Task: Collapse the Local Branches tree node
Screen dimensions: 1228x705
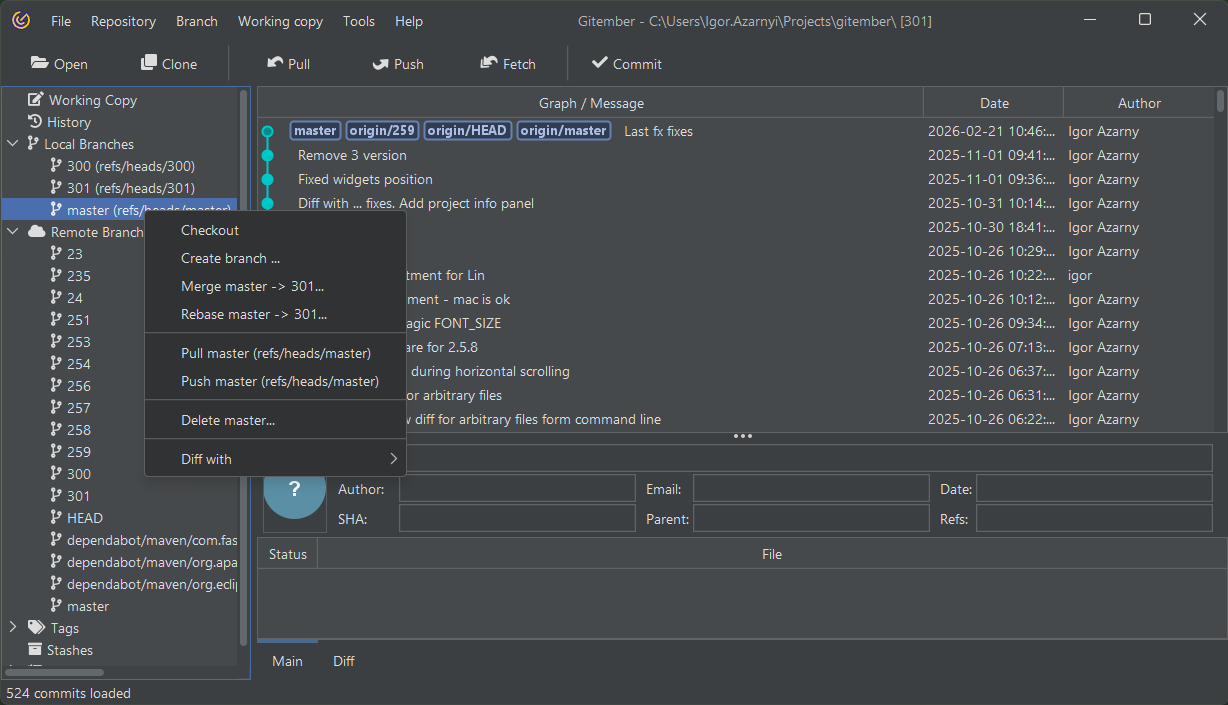Action: pos(13,144)
